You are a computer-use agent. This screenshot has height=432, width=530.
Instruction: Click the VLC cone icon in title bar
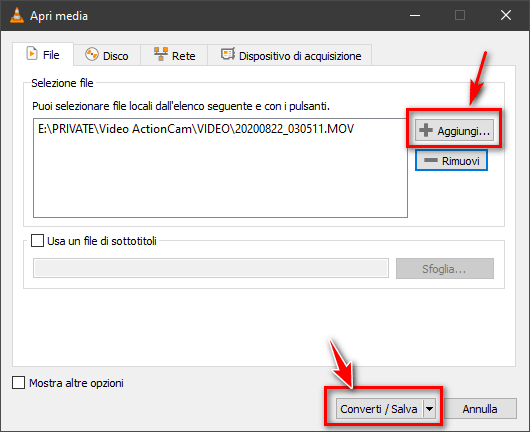point(17,15)
